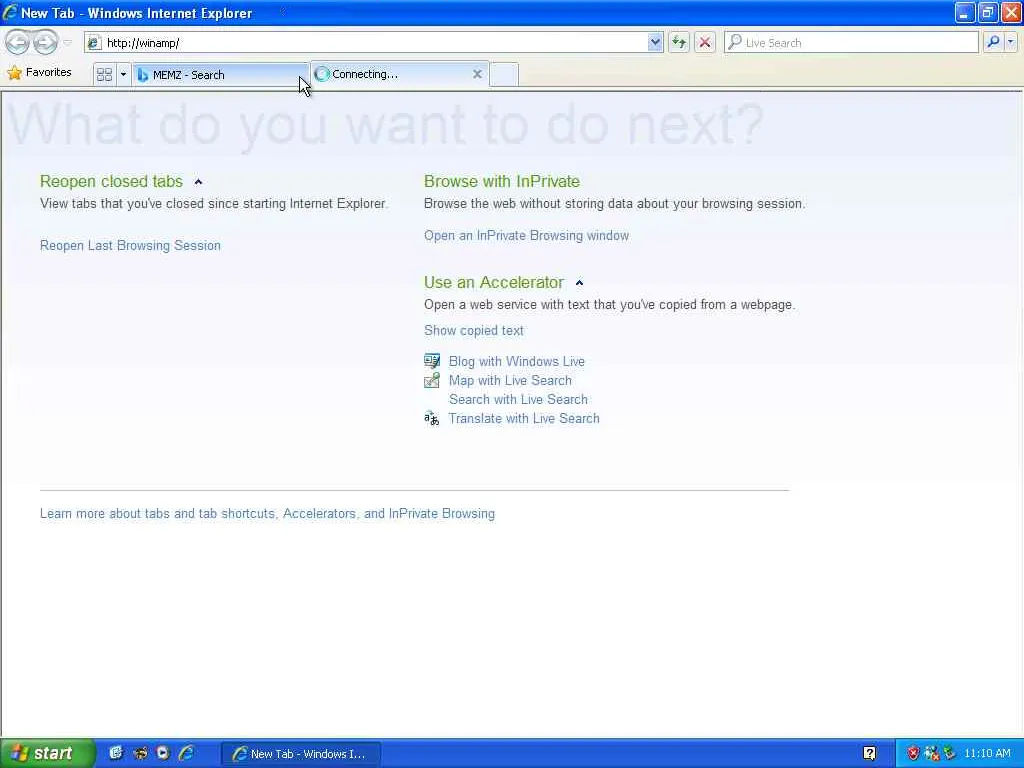Expand the address bar URL dropdown
The height and width of the screenshot is (768, 1024).
[655, 42]
